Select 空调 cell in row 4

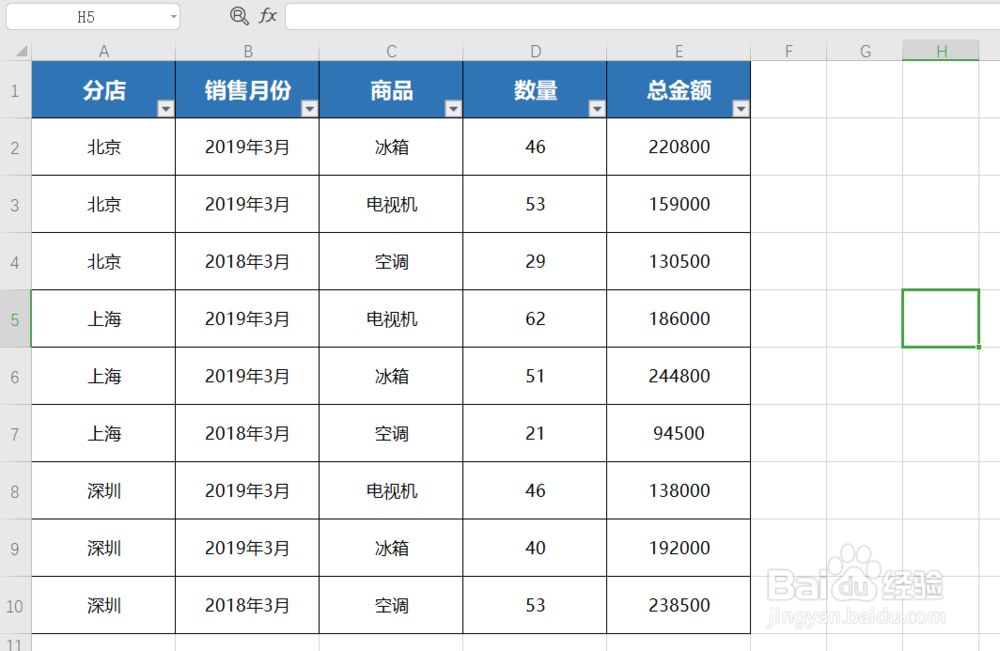(x=391, y=262)
